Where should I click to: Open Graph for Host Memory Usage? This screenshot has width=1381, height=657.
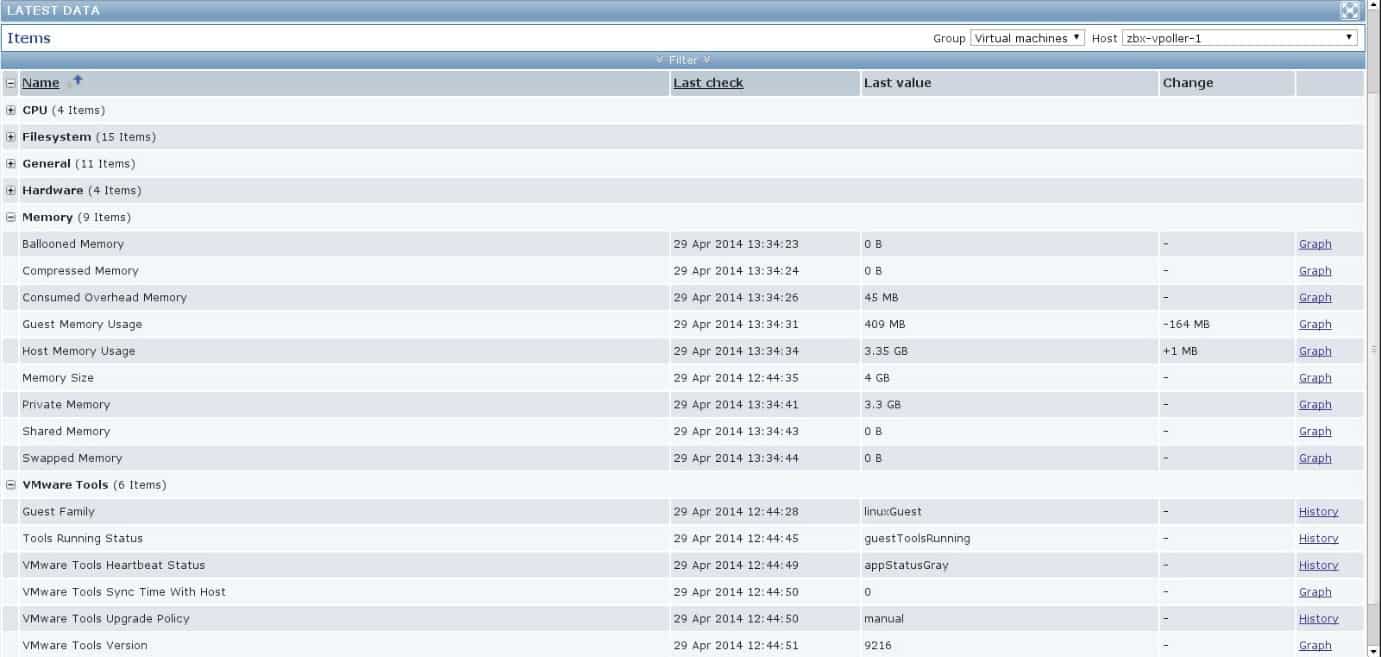tap(1315, 351)
